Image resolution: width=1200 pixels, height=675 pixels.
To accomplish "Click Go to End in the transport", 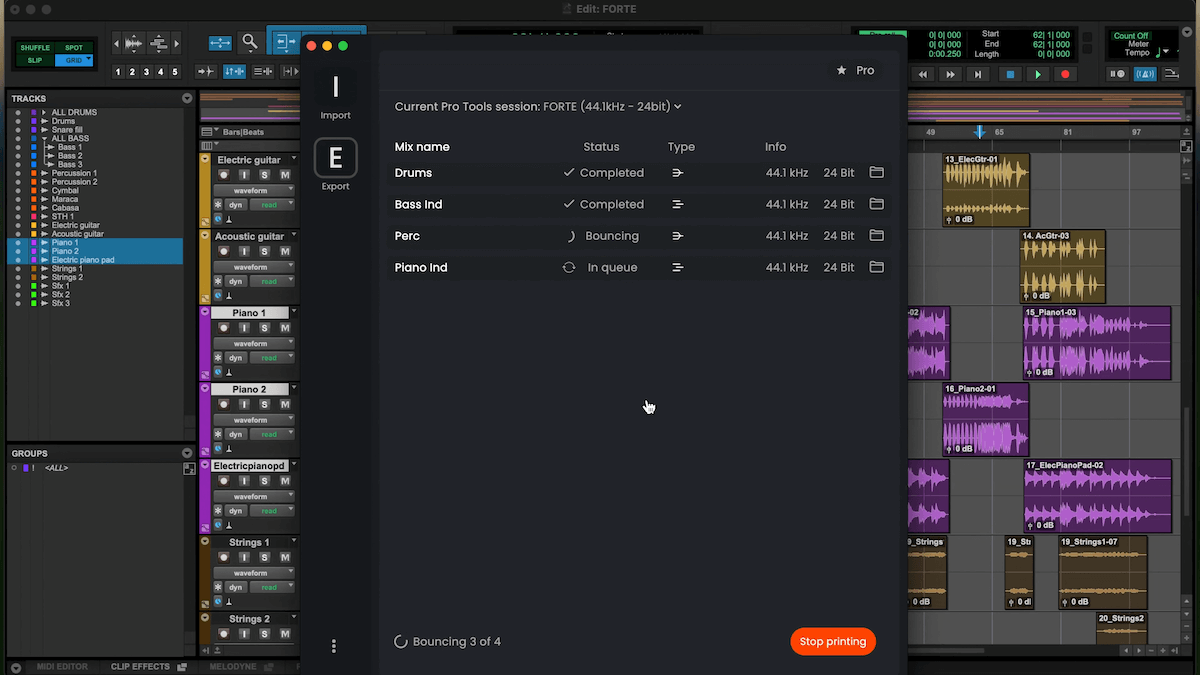I will tap(979, 74).
